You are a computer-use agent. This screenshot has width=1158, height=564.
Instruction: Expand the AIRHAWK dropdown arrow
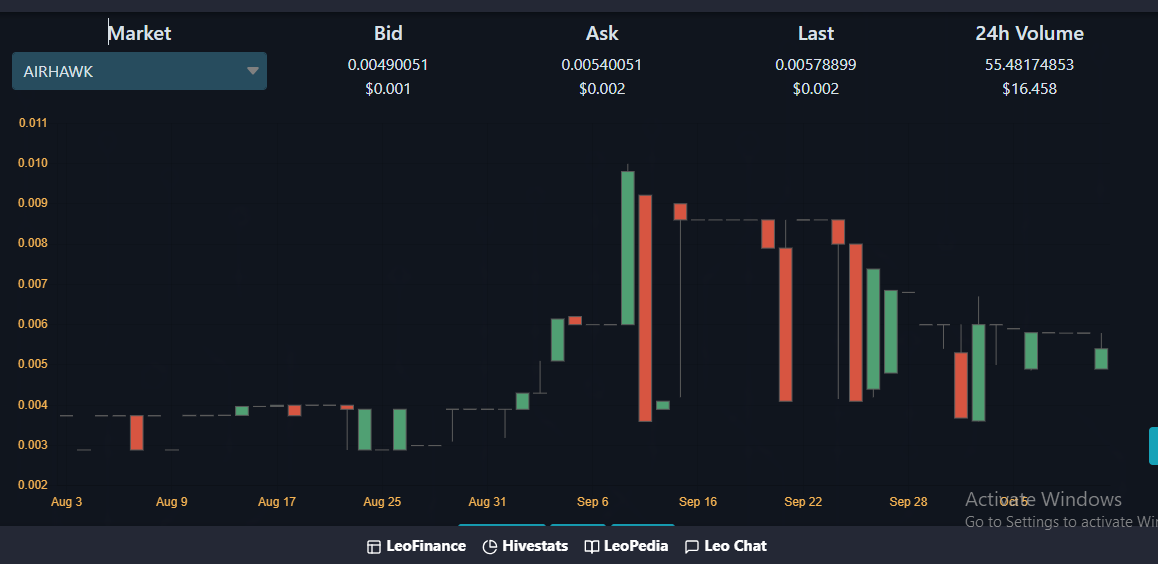click(253, 71)
